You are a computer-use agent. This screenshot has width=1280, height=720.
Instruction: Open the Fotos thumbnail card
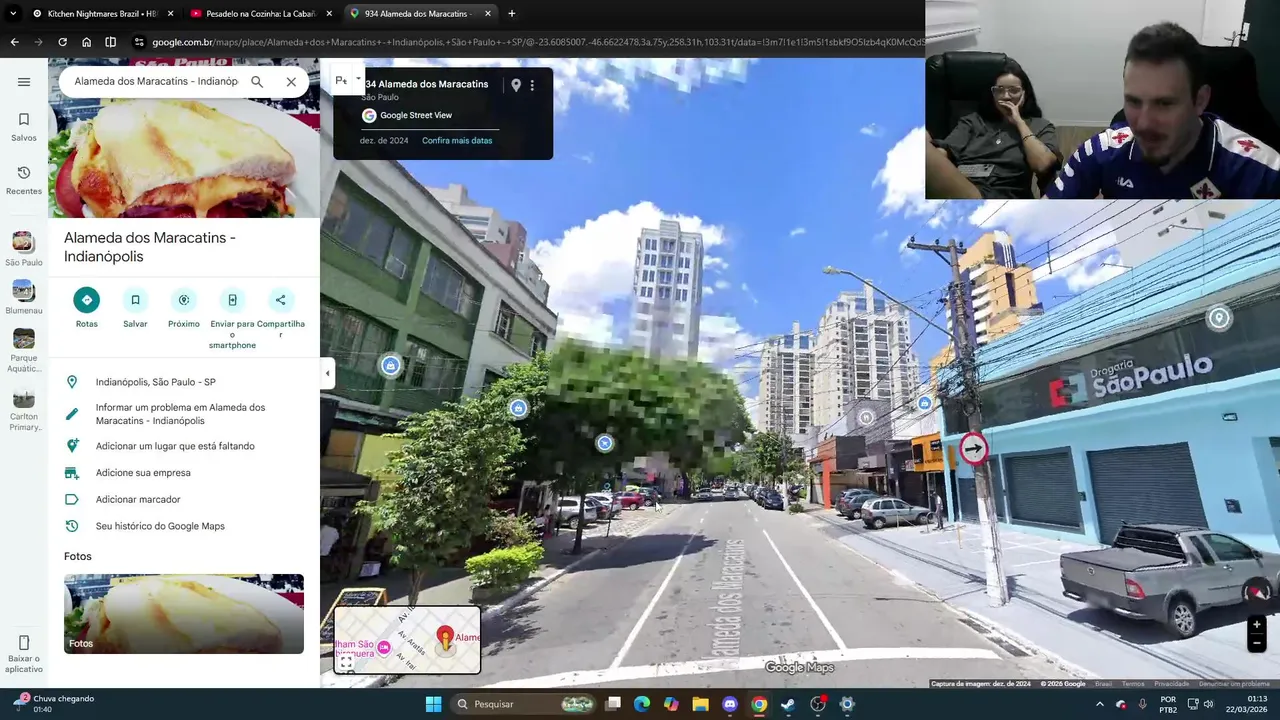[x=184, y=614]
